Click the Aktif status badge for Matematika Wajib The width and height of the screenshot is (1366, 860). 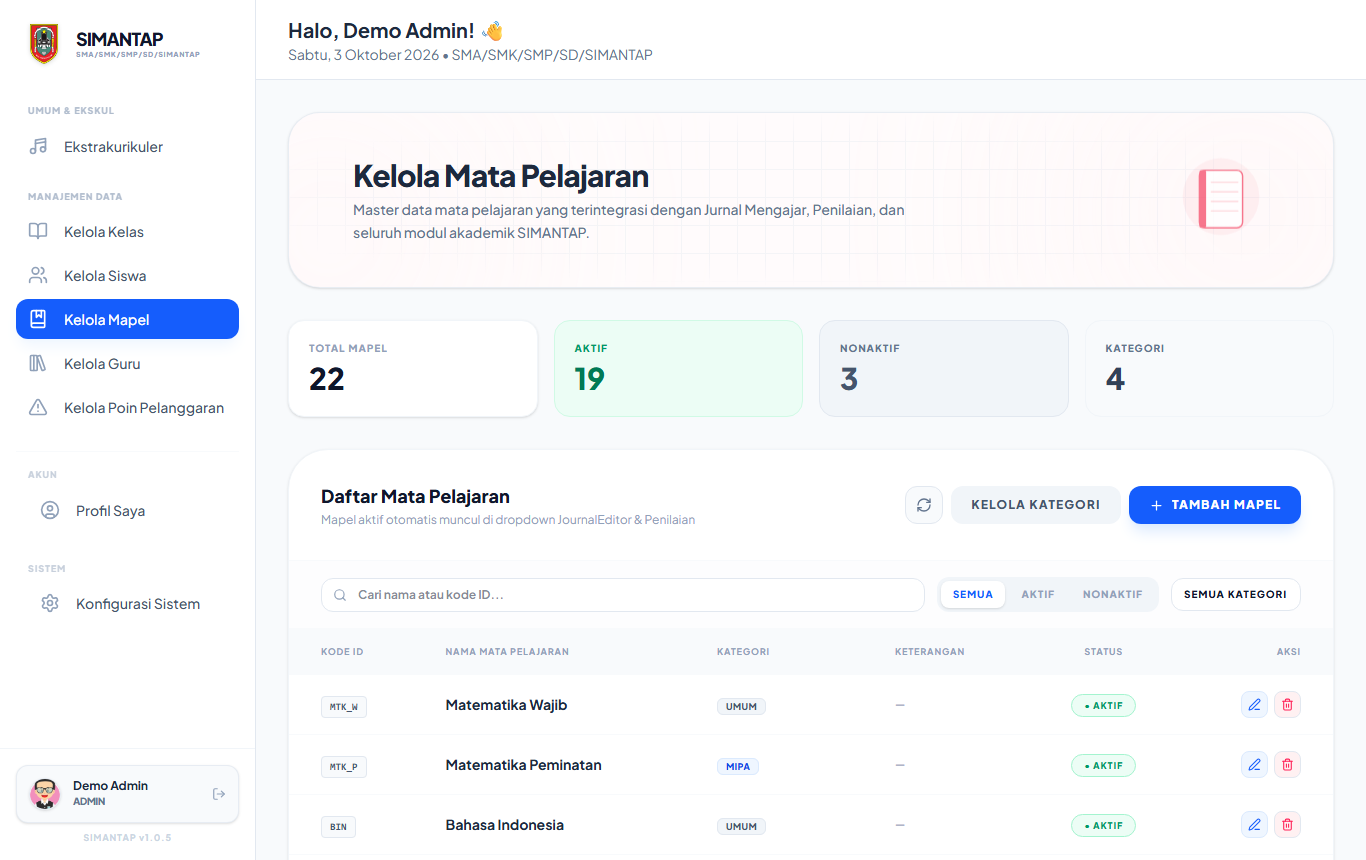[1103, 706]
